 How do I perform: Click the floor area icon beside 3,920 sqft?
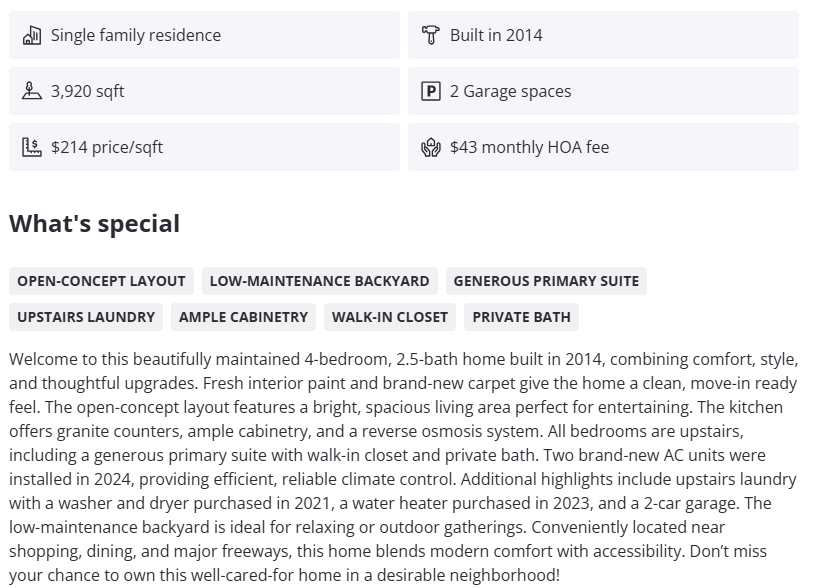(x=32, y=91)
